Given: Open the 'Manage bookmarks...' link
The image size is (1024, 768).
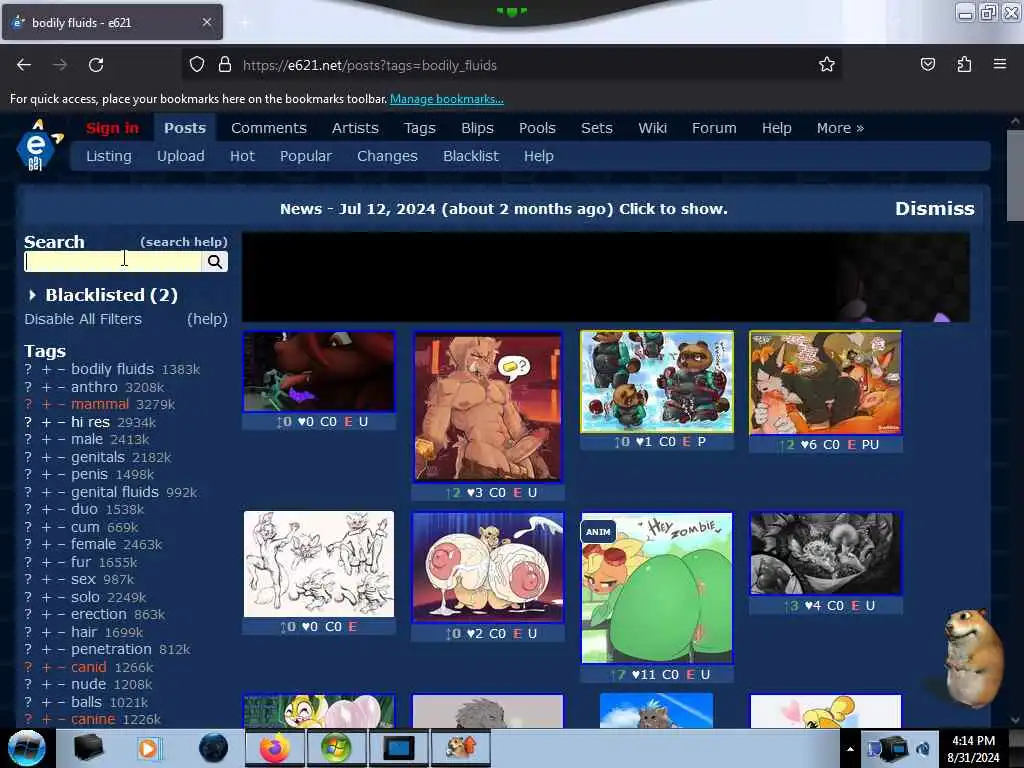Looking at the screenshot, I should tap(447, 99).
